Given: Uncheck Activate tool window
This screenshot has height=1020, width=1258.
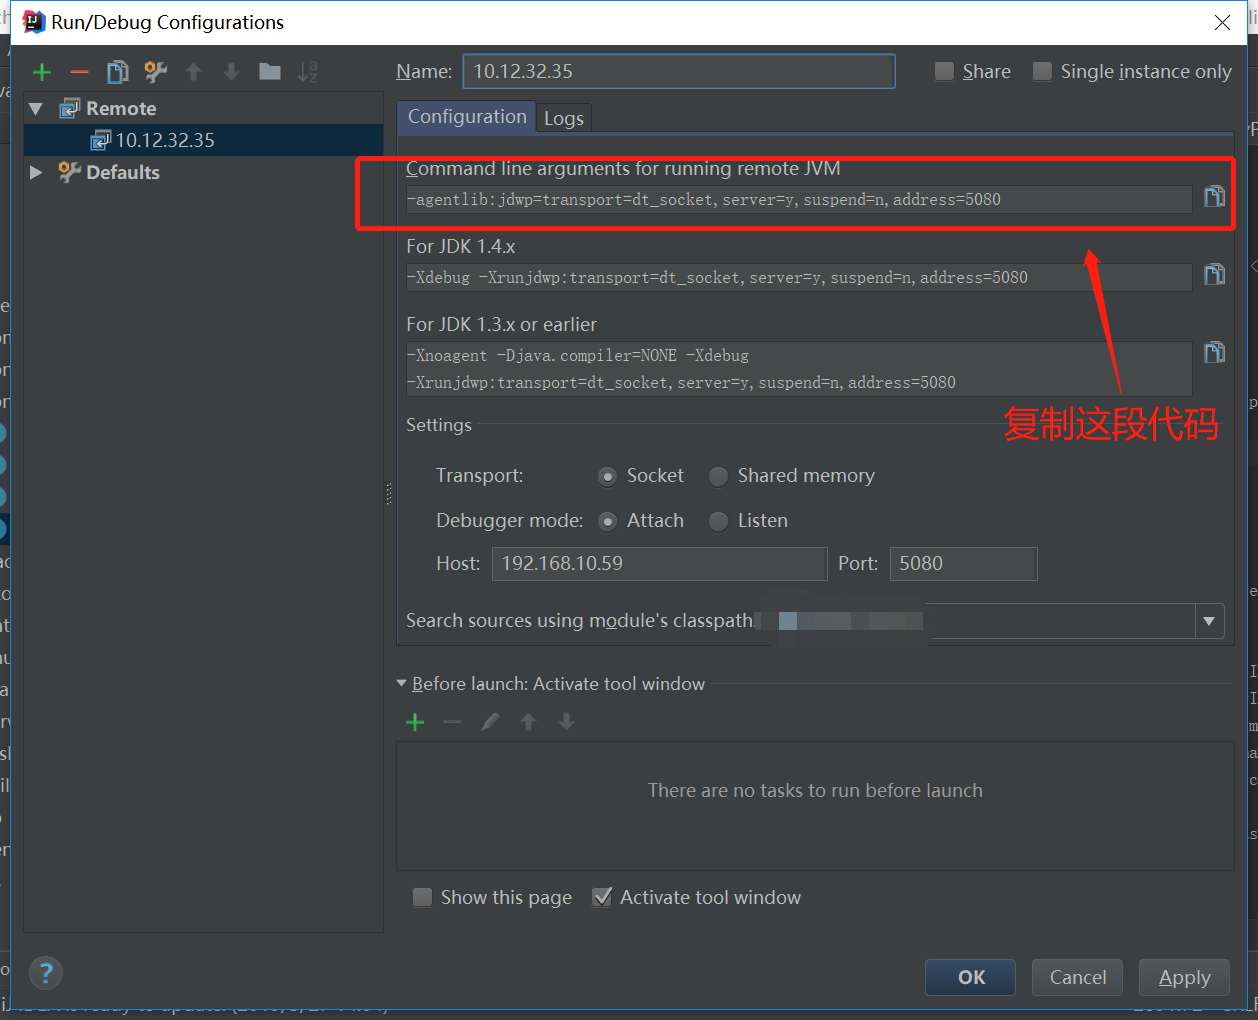Looking at the screenshot, I should pyautogui.click(x=602, y=897).
